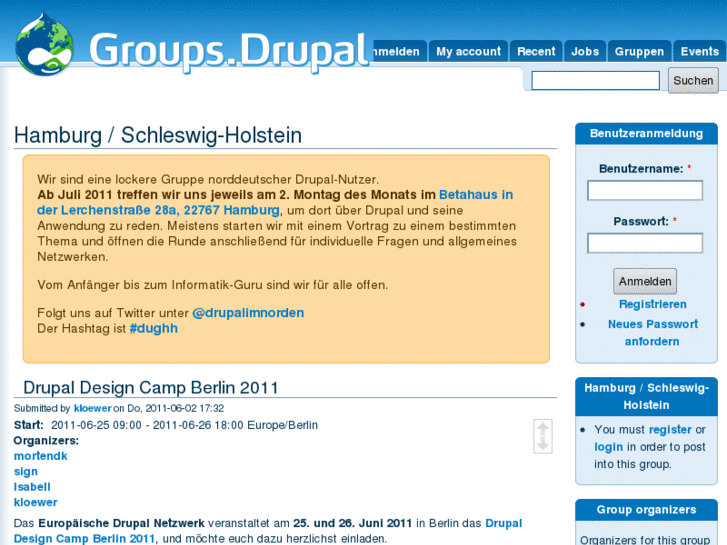Image resolution: width=727 pixels, height=545 pixels.
Task: Click the event Start date text
Action: click(184, 425)
